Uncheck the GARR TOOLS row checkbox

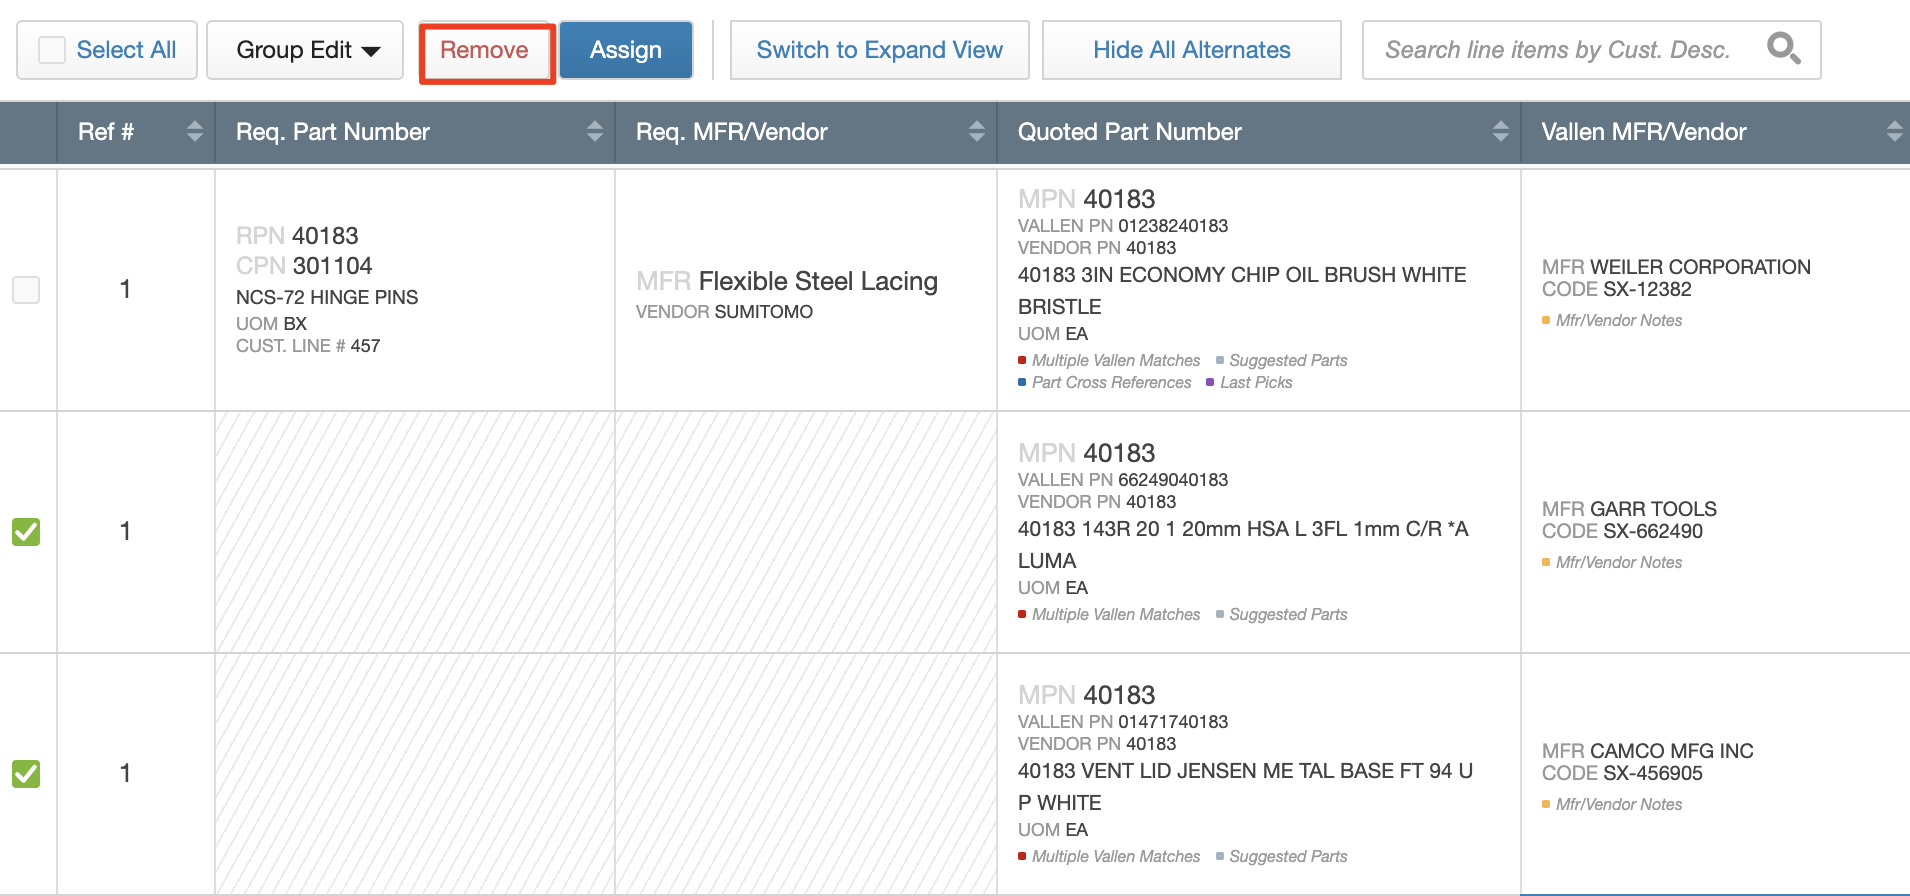[x=26, y=532]
